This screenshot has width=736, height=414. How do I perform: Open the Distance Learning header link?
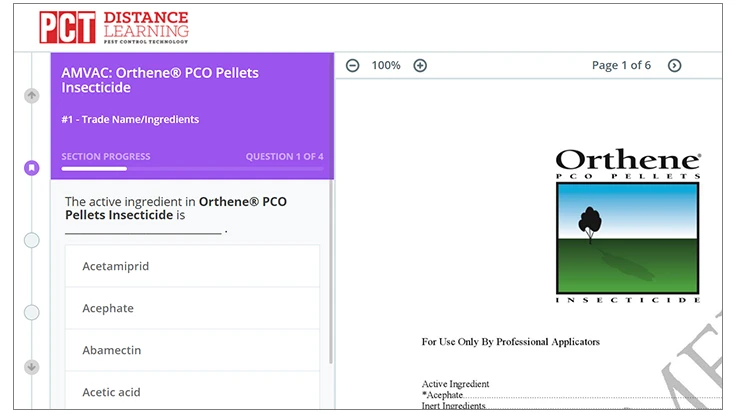[145, 27]
